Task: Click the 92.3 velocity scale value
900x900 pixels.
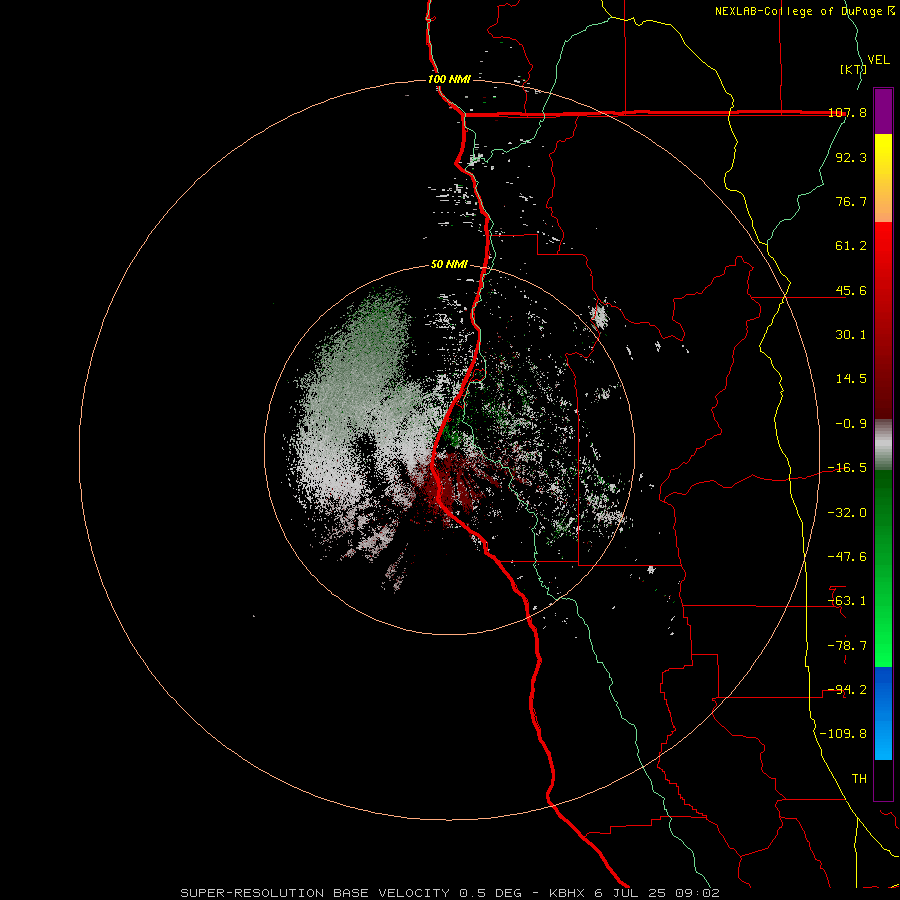Action: point(851,157)
